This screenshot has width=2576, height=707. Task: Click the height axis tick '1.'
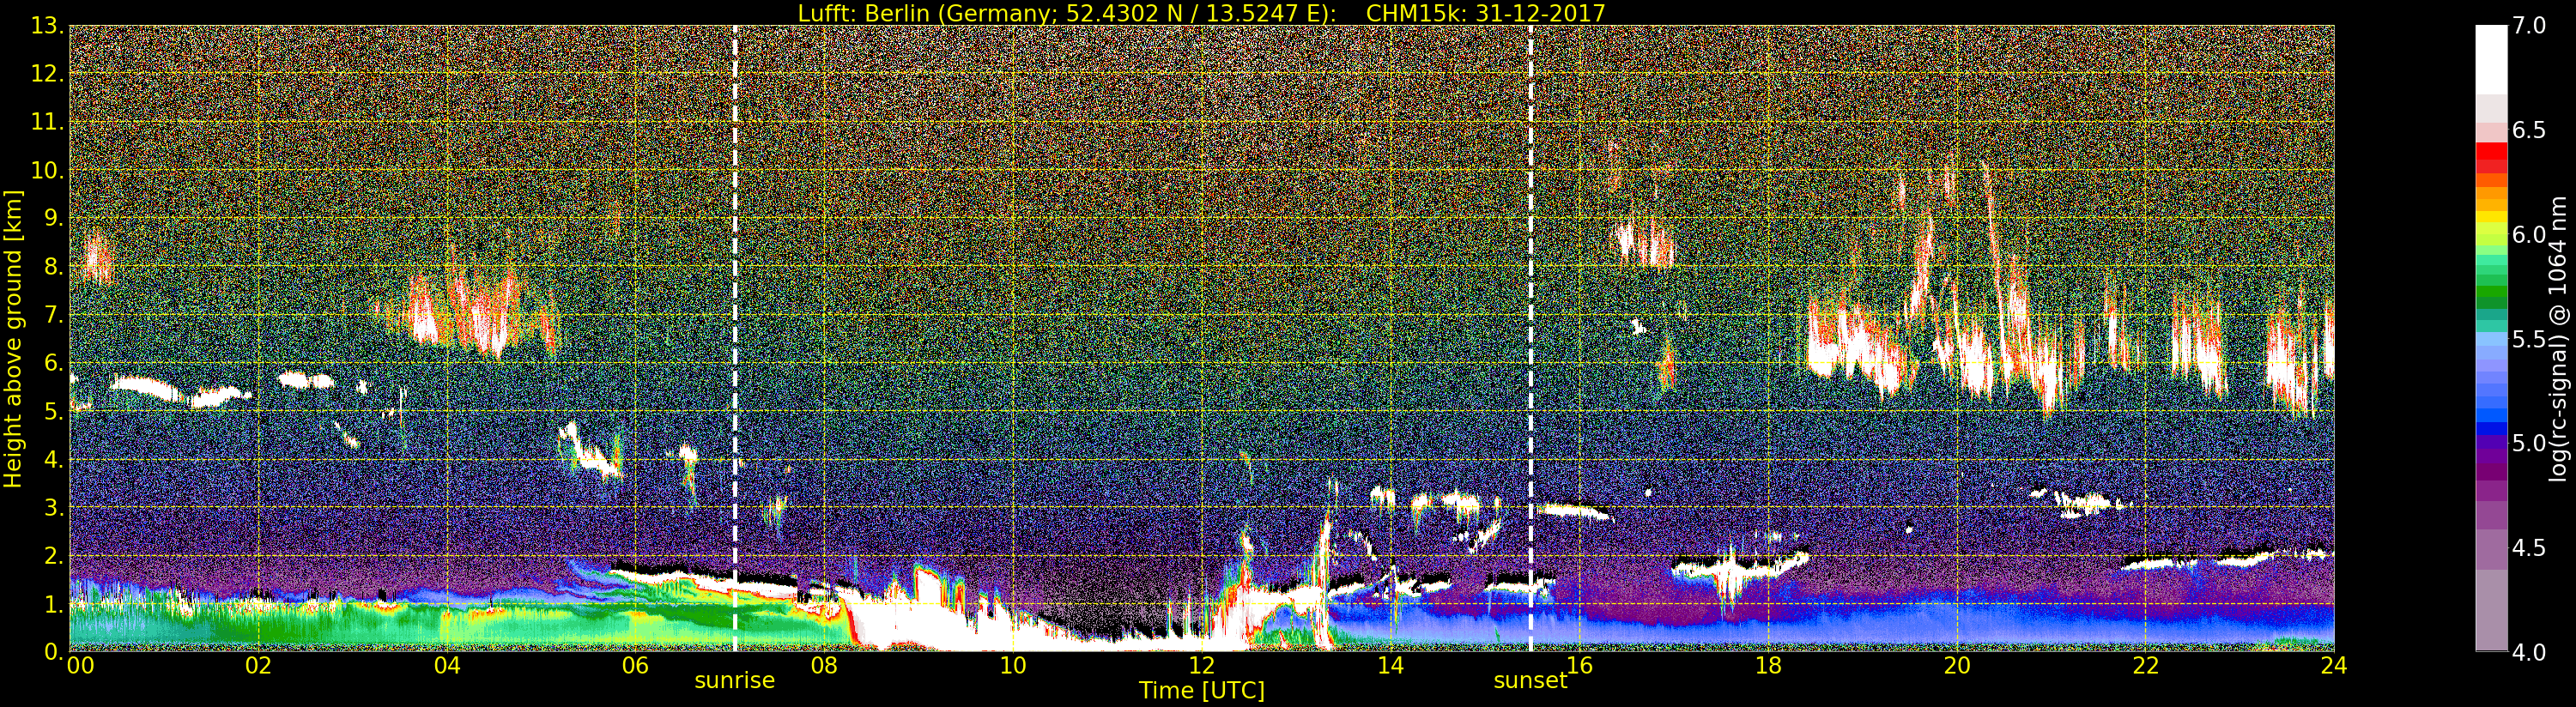click(x=53, y=604)
